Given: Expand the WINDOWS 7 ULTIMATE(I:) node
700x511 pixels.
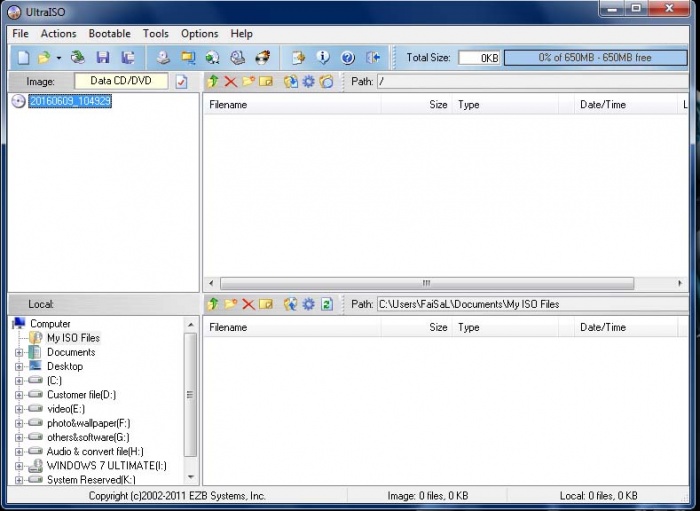Looking at the screenshot, I should (19, 466).
